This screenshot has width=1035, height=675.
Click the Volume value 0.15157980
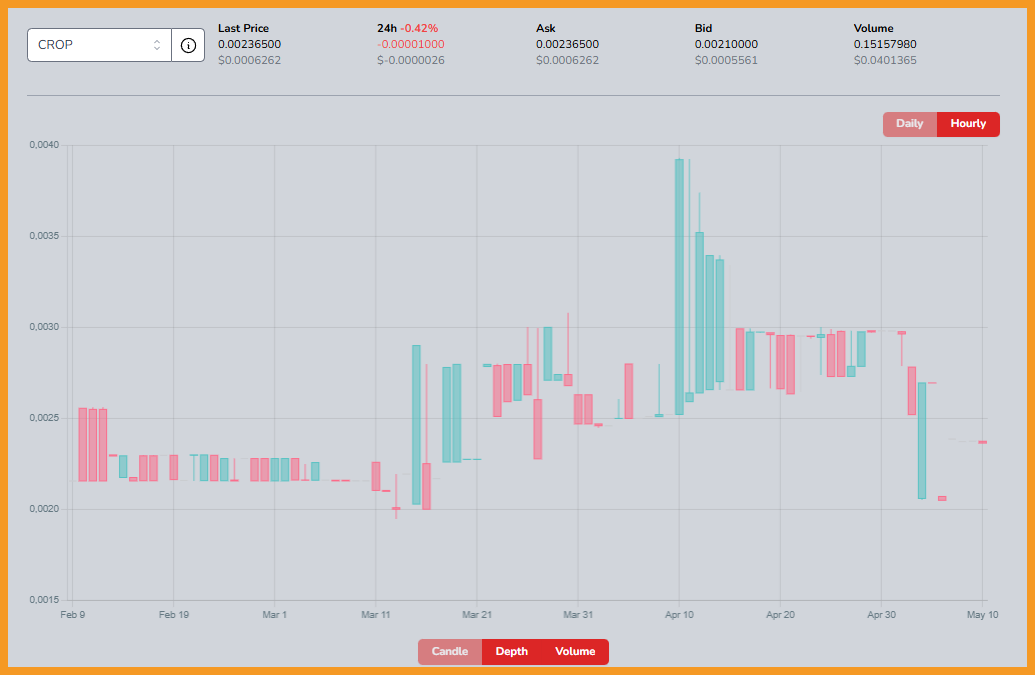885,44
